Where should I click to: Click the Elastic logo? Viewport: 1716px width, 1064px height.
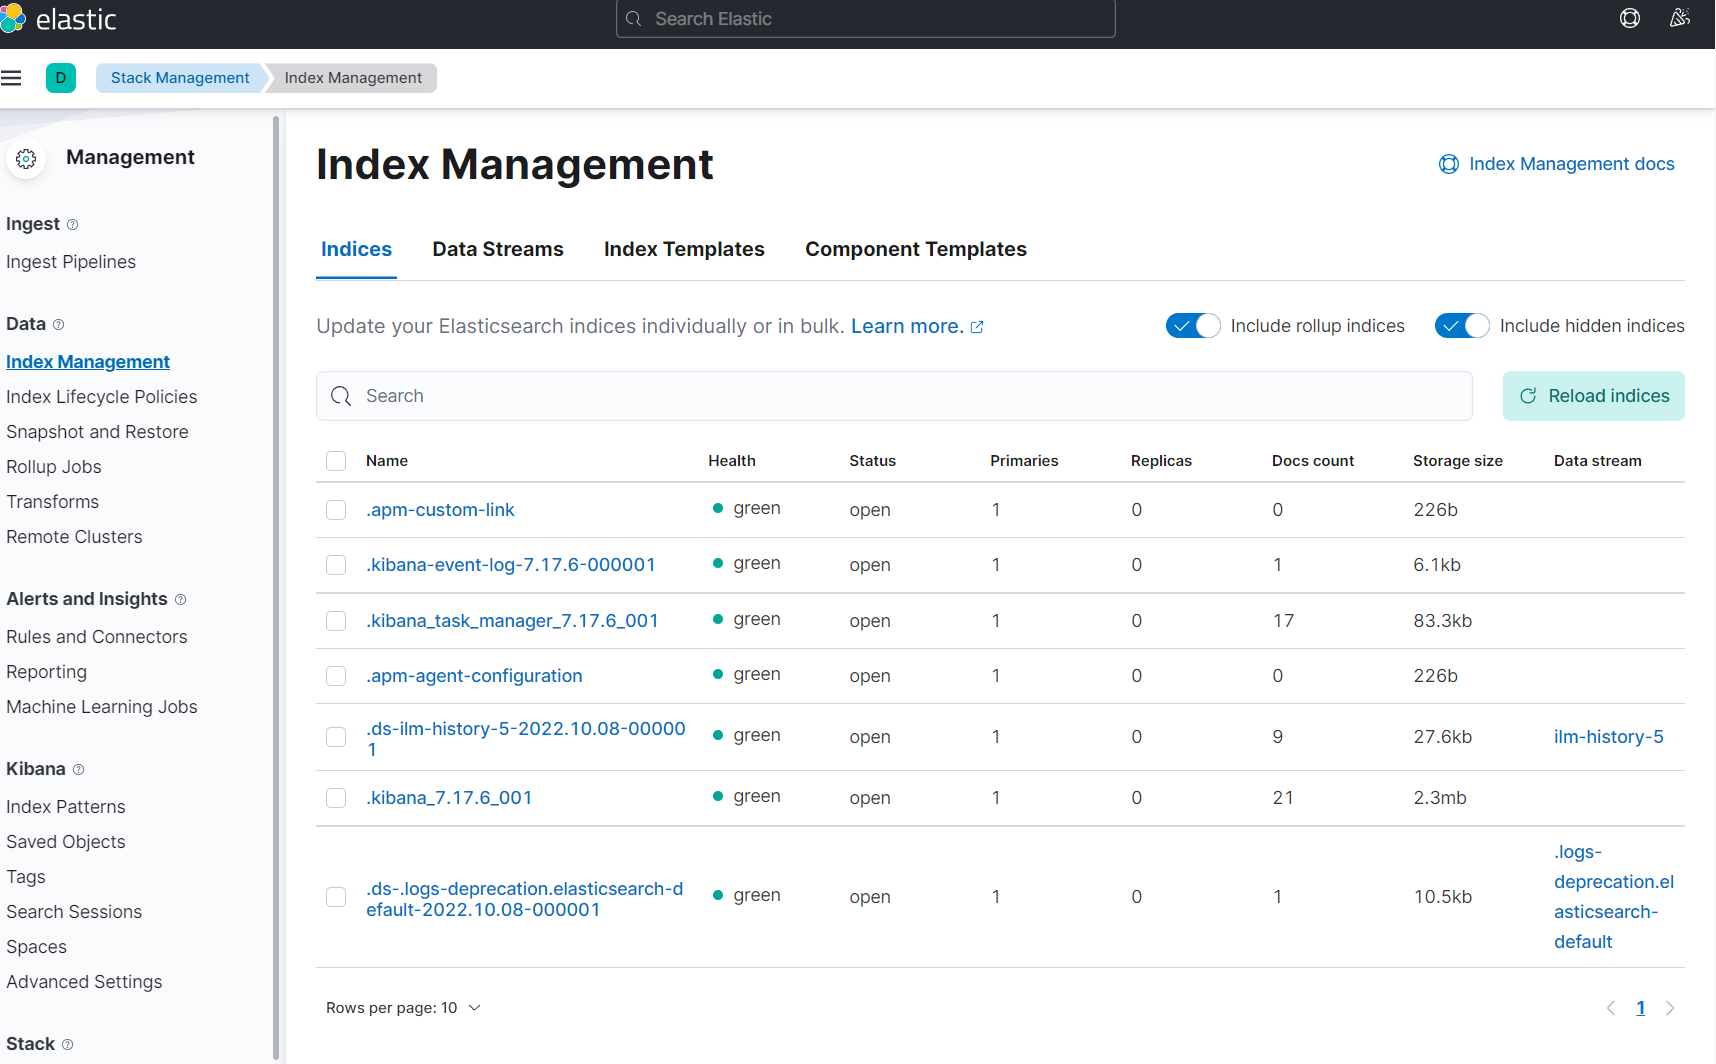click(58, 19)
